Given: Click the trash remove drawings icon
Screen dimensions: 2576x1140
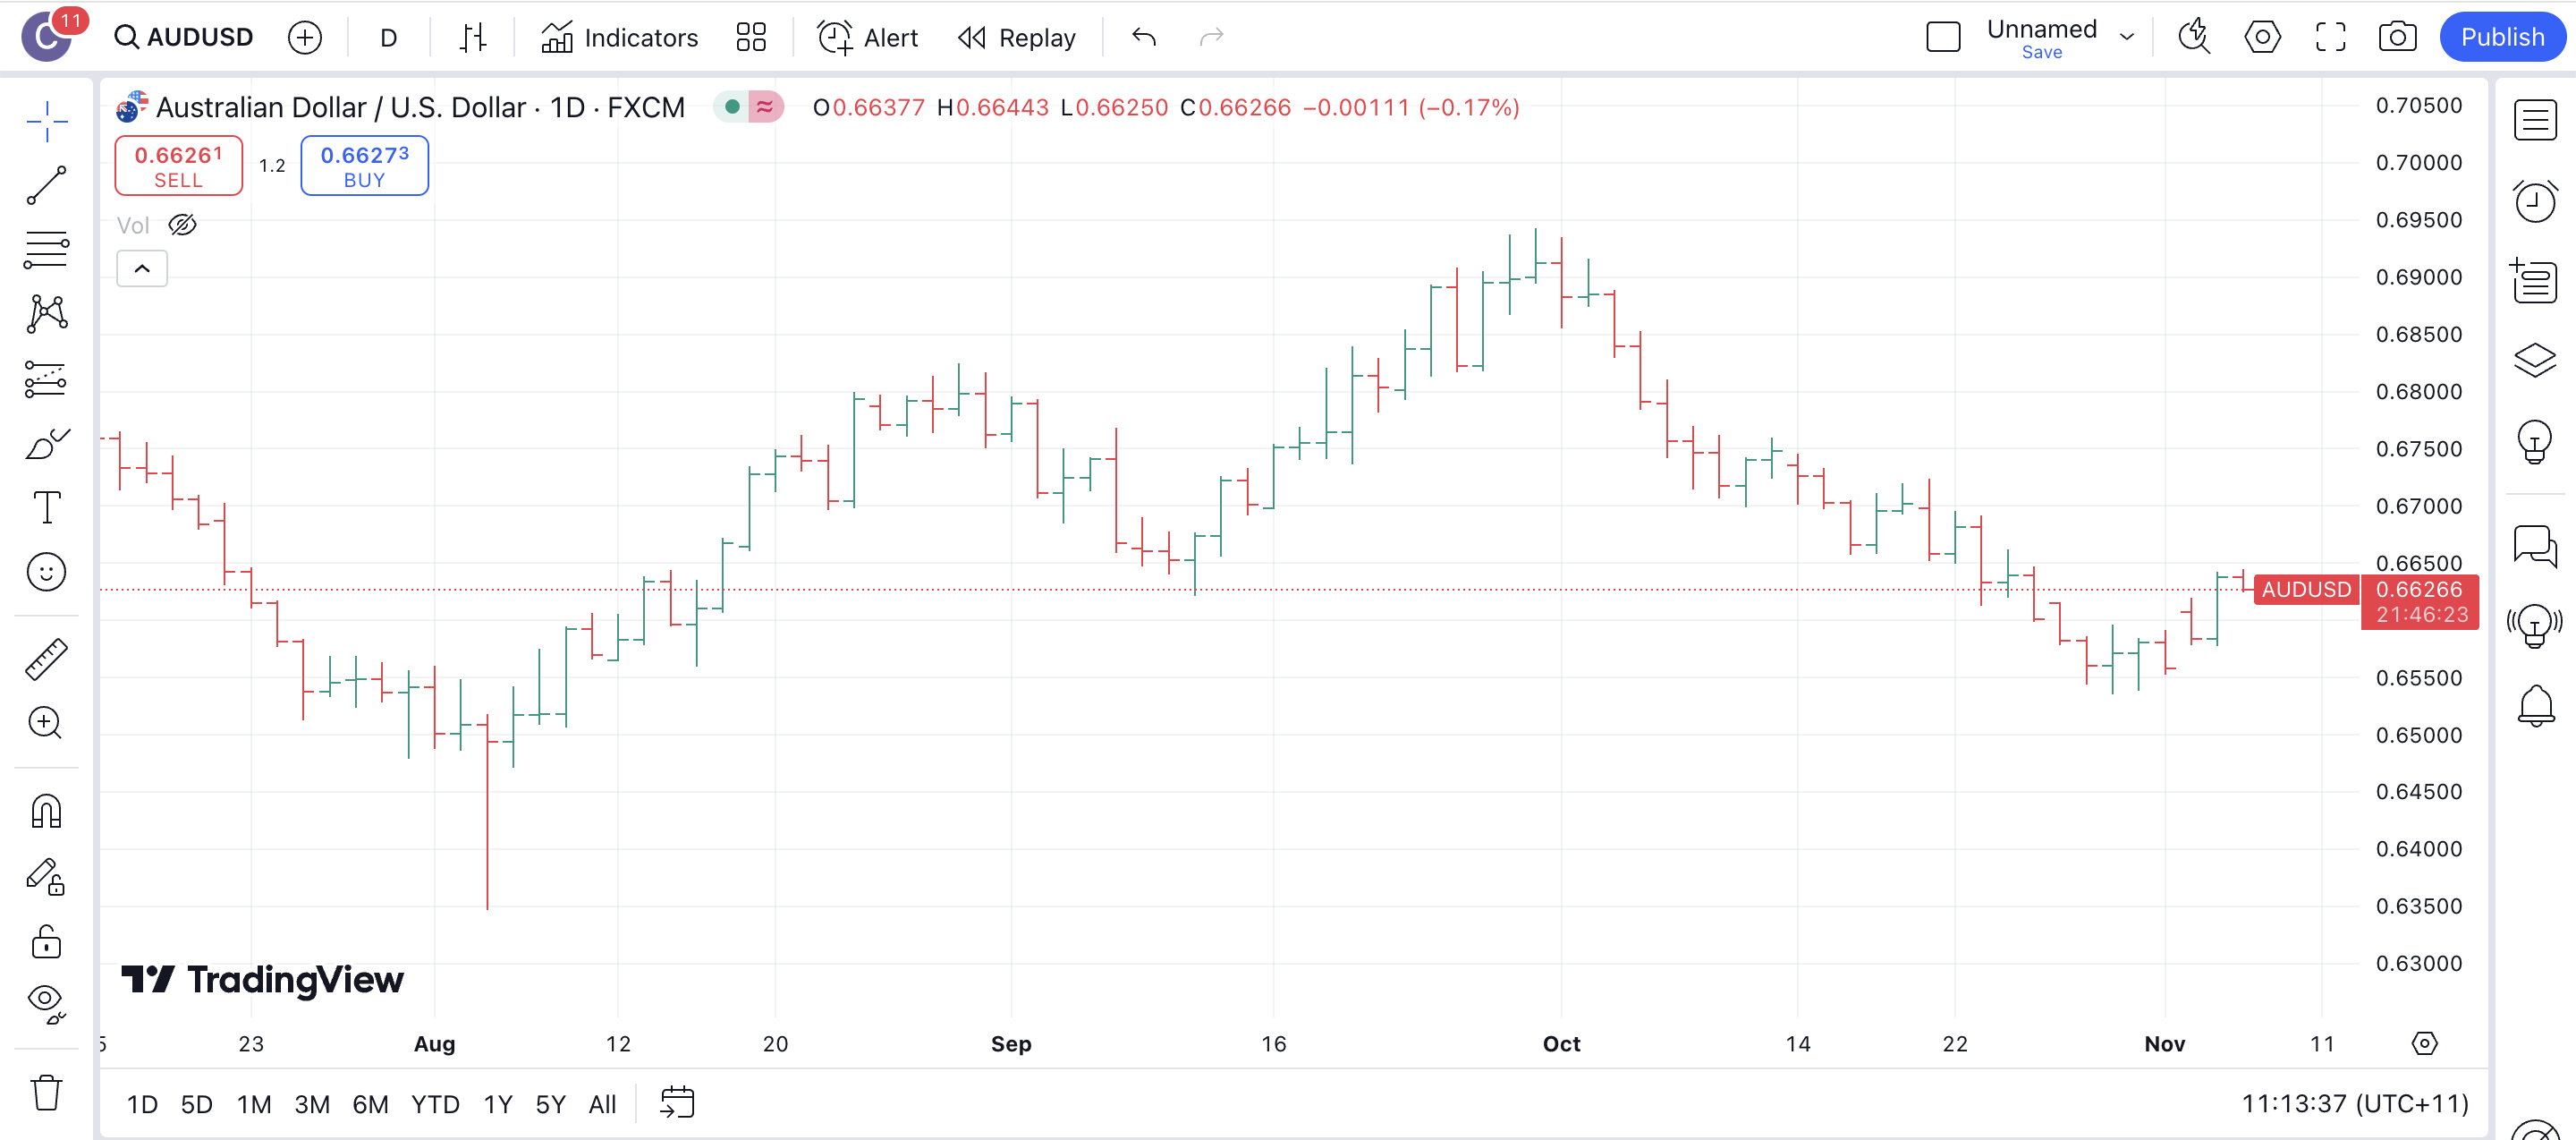Looking at the screenshot, I should point(46,1092).
